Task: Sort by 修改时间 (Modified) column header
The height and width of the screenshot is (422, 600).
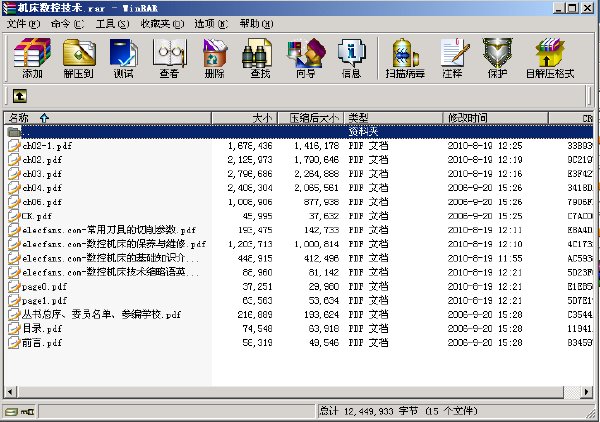Action: coord(496,118)
